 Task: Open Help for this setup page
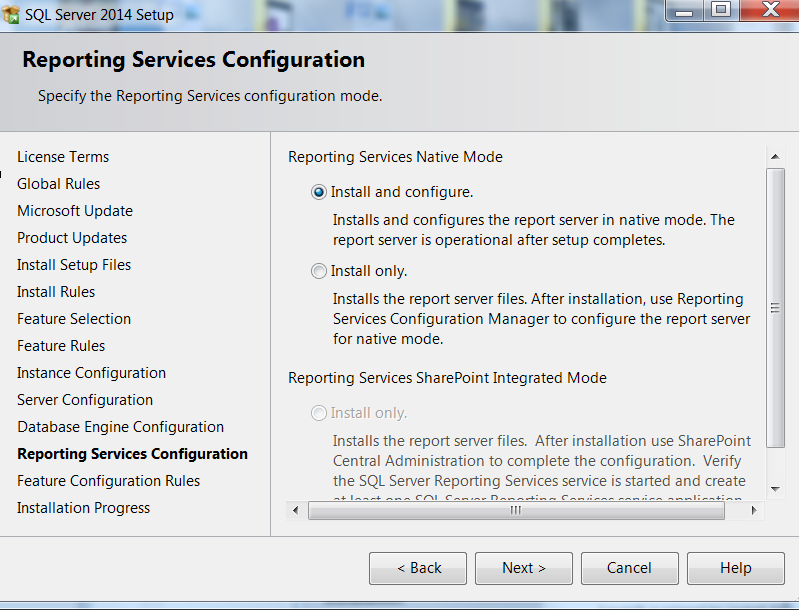[735, 568]
